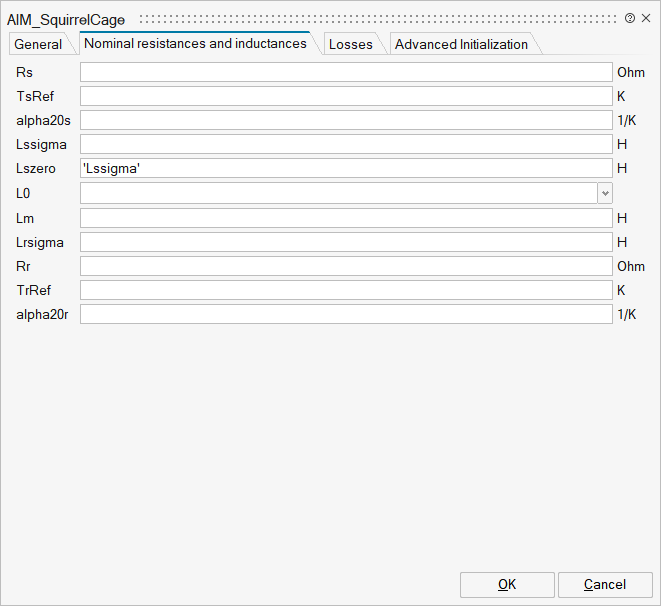Focus the alpha20r input field

pyautogui.click(x=345, y=314)
